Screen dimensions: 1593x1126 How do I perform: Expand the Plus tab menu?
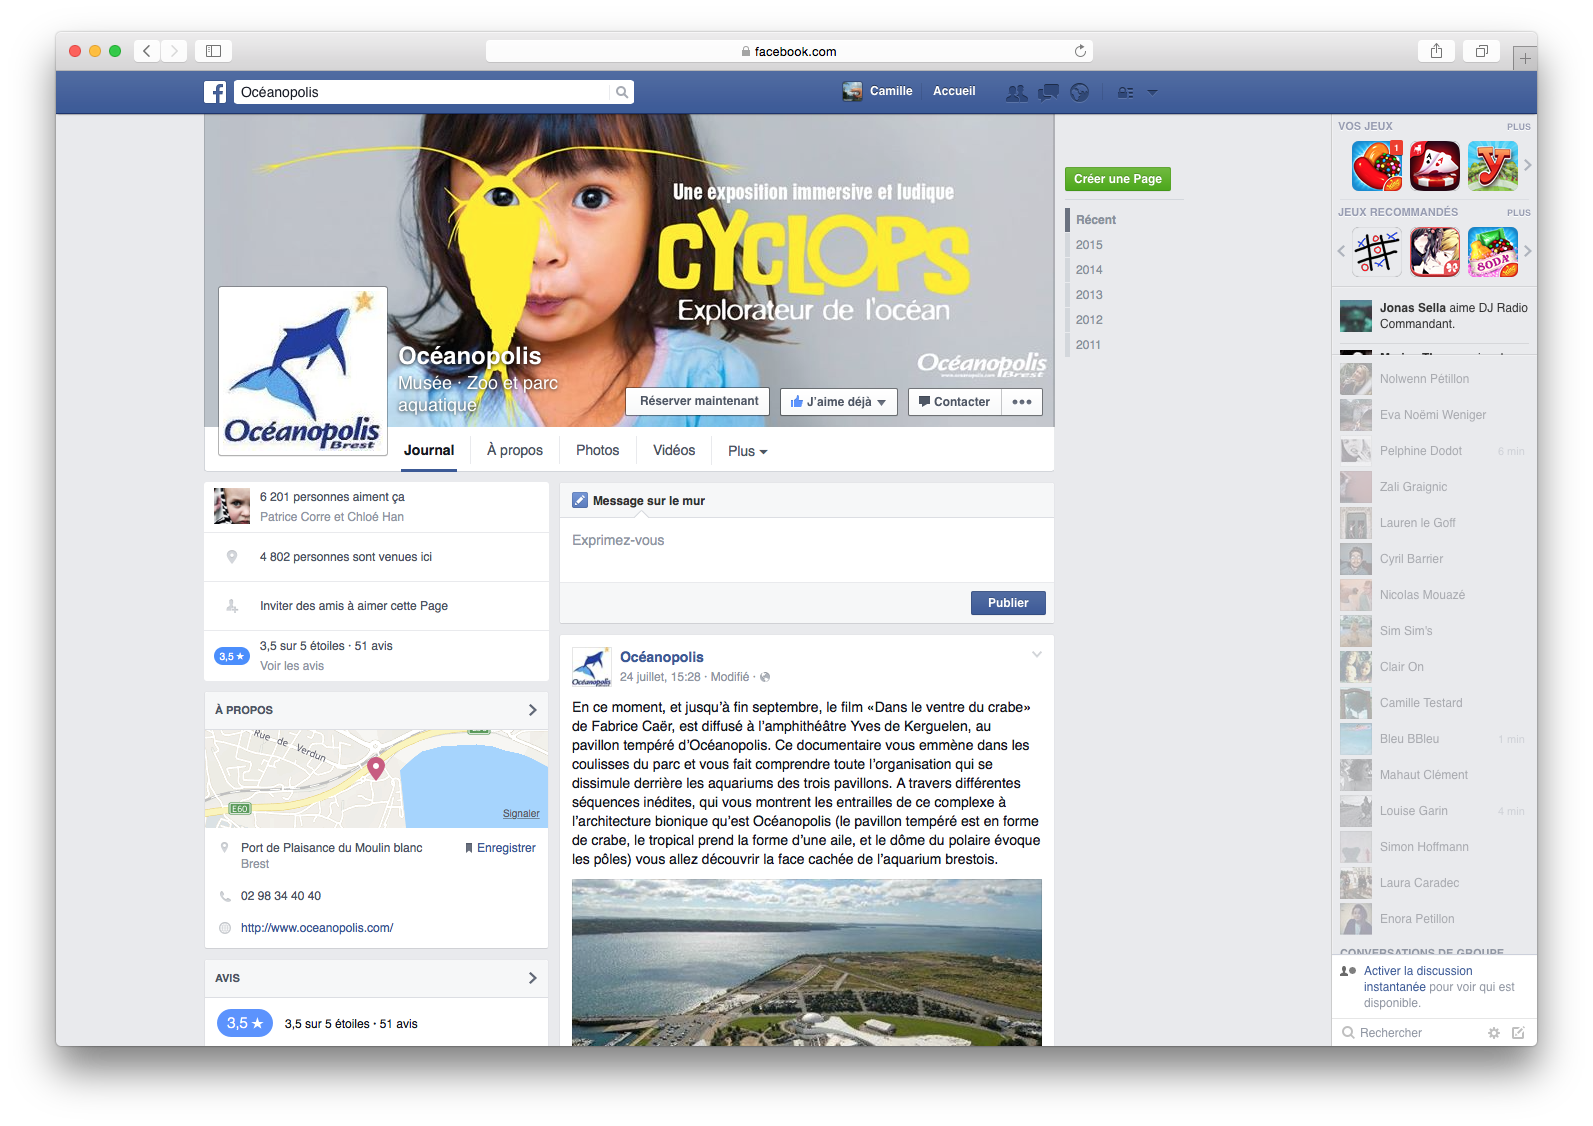pos(747,451)
